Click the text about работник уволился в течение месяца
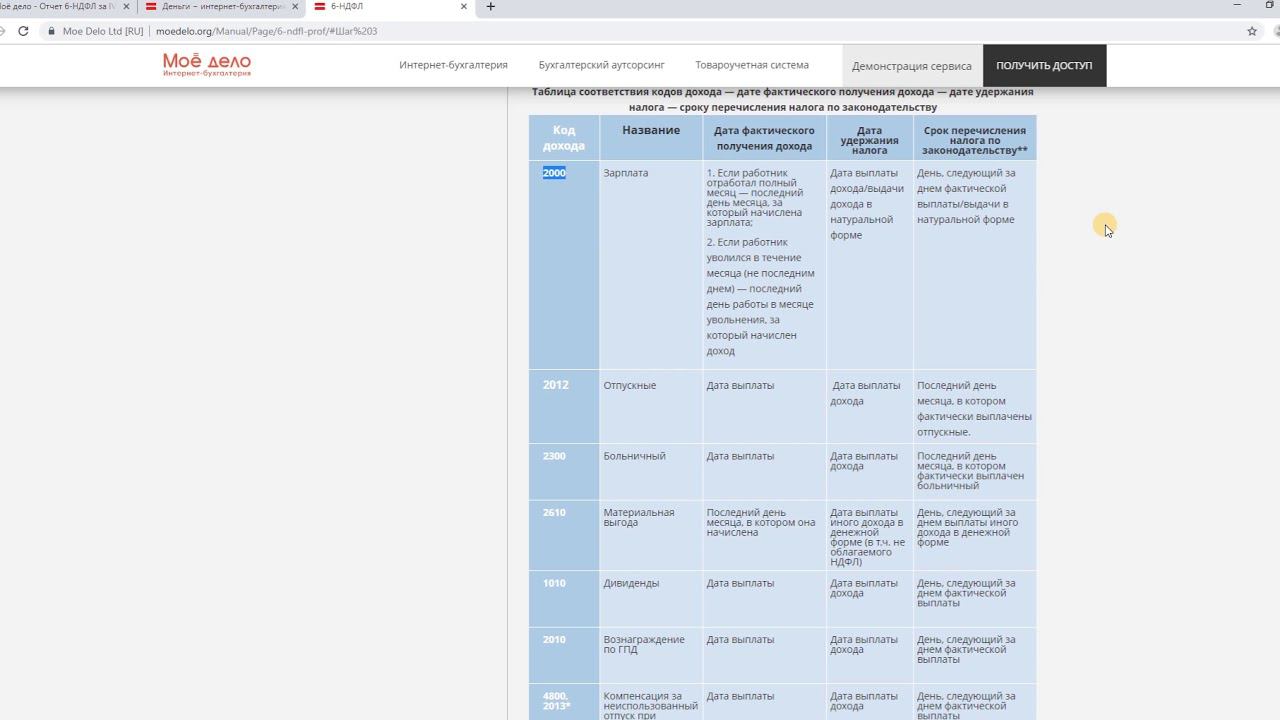1280x720 pixels. 761,297
